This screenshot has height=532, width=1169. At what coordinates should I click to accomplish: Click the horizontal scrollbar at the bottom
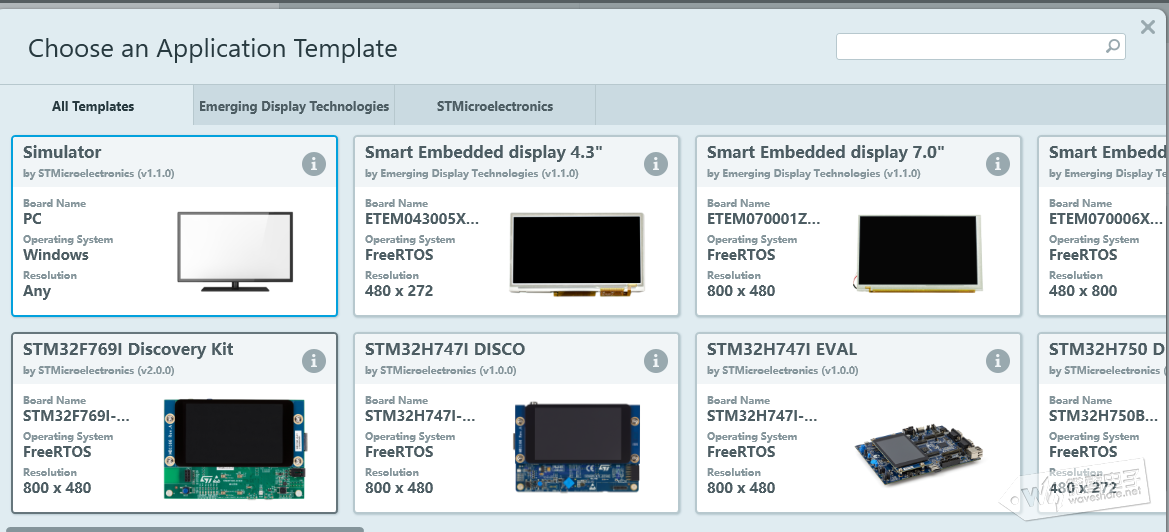pos(184,529)
